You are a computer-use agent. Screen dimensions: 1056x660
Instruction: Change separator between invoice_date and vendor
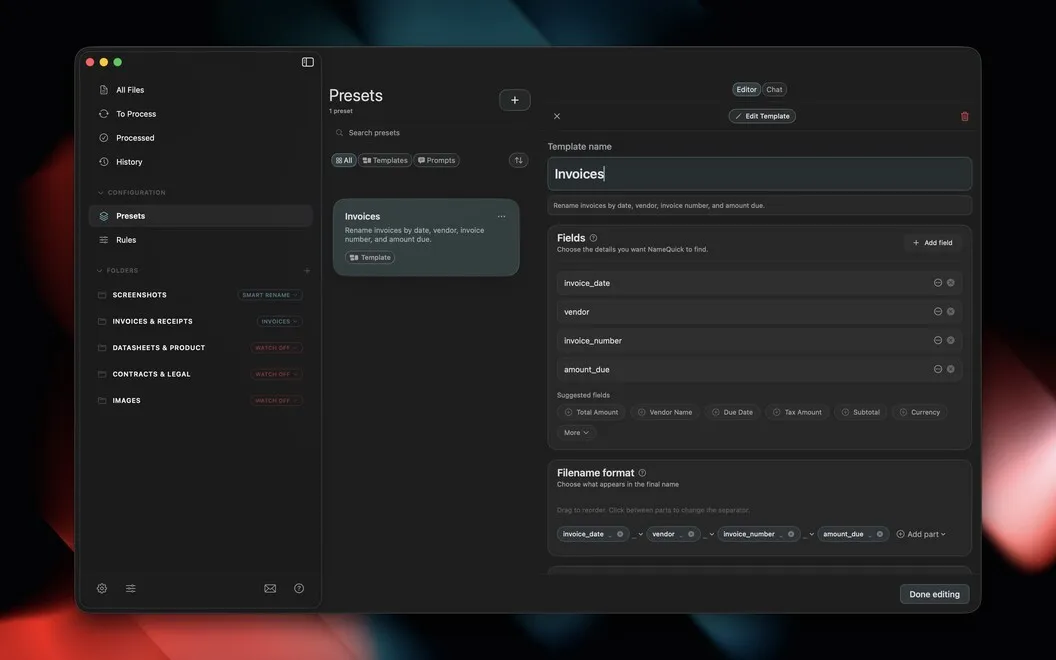click(x=636, y=534)
